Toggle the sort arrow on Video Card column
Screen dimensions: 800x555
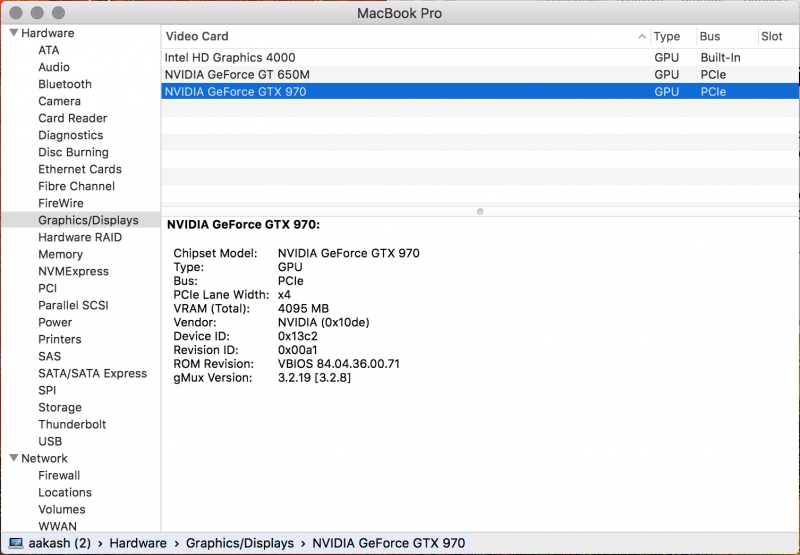click(642, 36)
